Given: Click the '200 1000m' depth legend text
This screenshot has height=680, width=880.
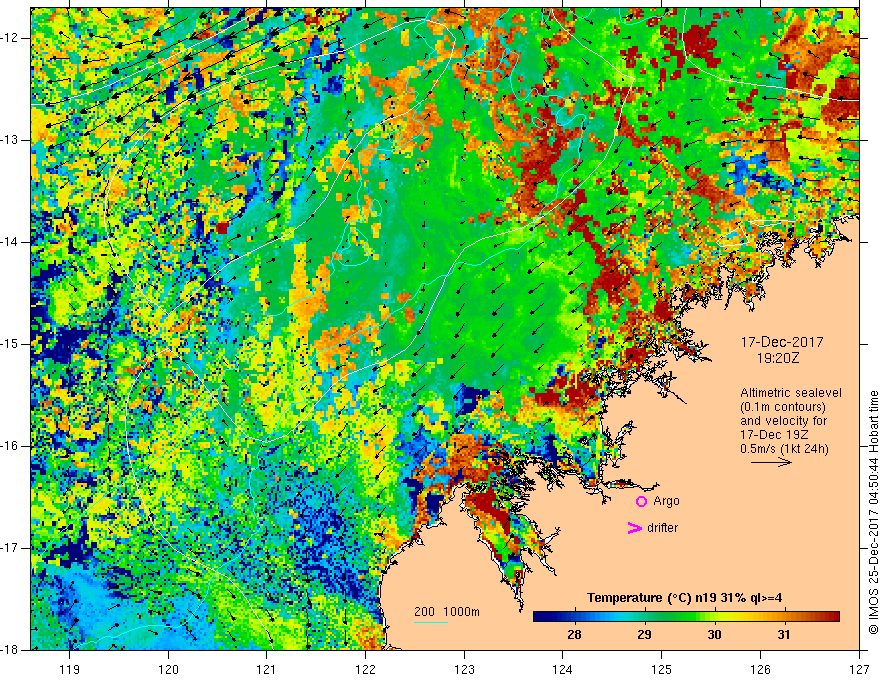Looking at the screenshot, I should [447, 612].
